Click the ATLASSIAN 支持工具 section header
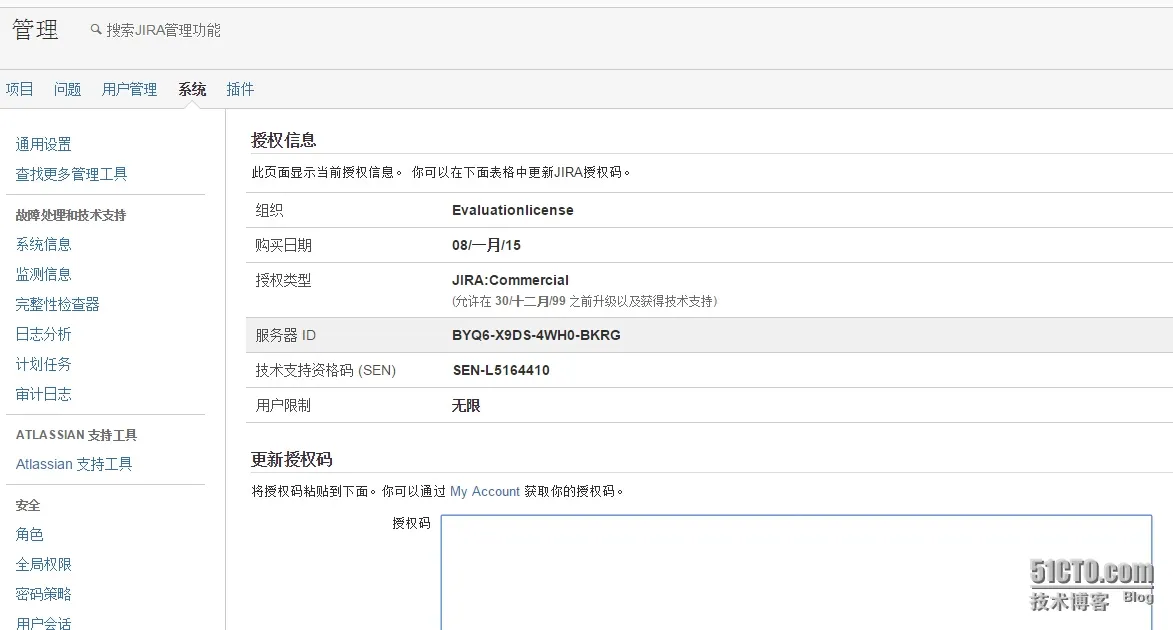The height and width of the screenshot is (630, 1173). (76, 435)
